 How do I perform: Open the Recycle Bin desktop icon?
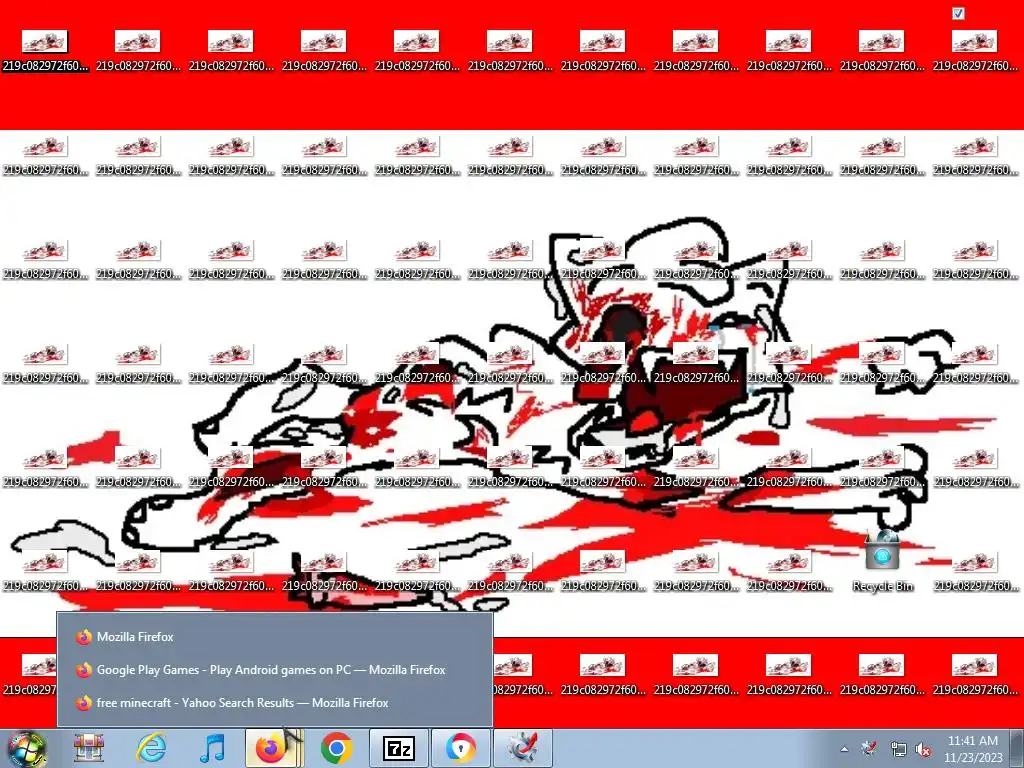(882, 562)
